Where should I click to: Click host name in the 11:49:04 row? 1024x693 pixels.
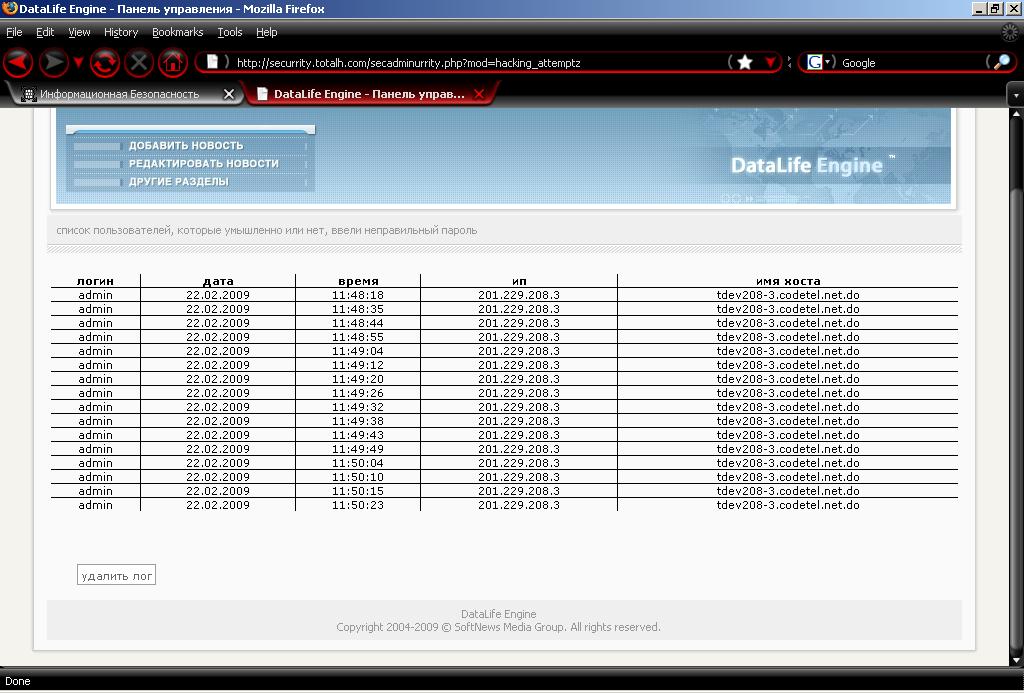[788, 351]
